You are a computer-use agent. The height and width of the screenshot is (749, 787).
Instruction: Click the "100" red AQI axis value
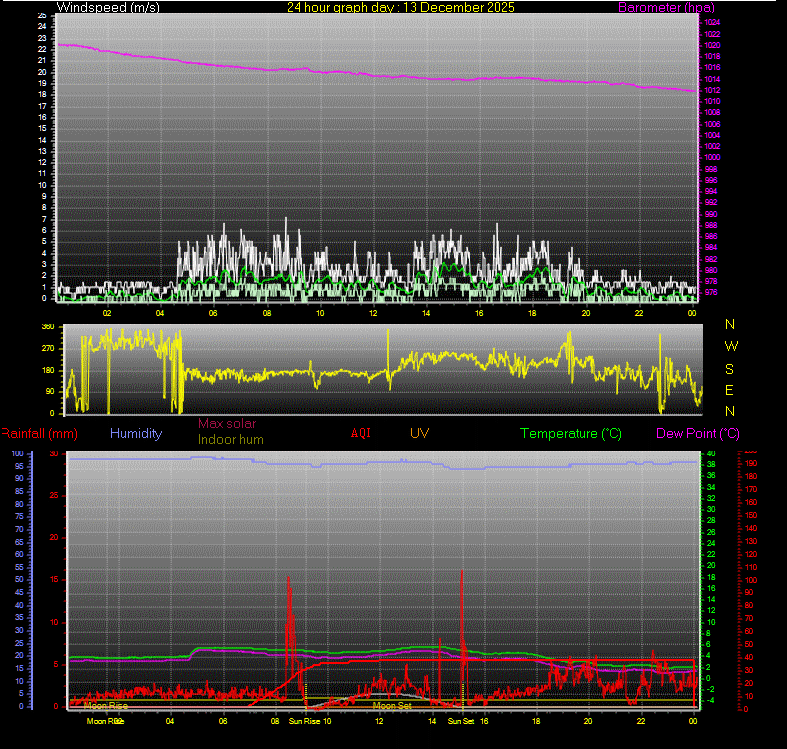click(x=751, y=580)
